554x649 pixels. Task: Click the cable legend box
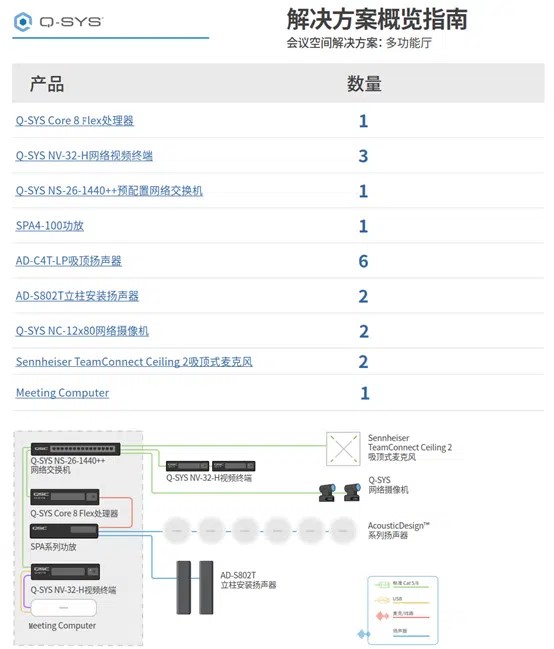[403, 610]
